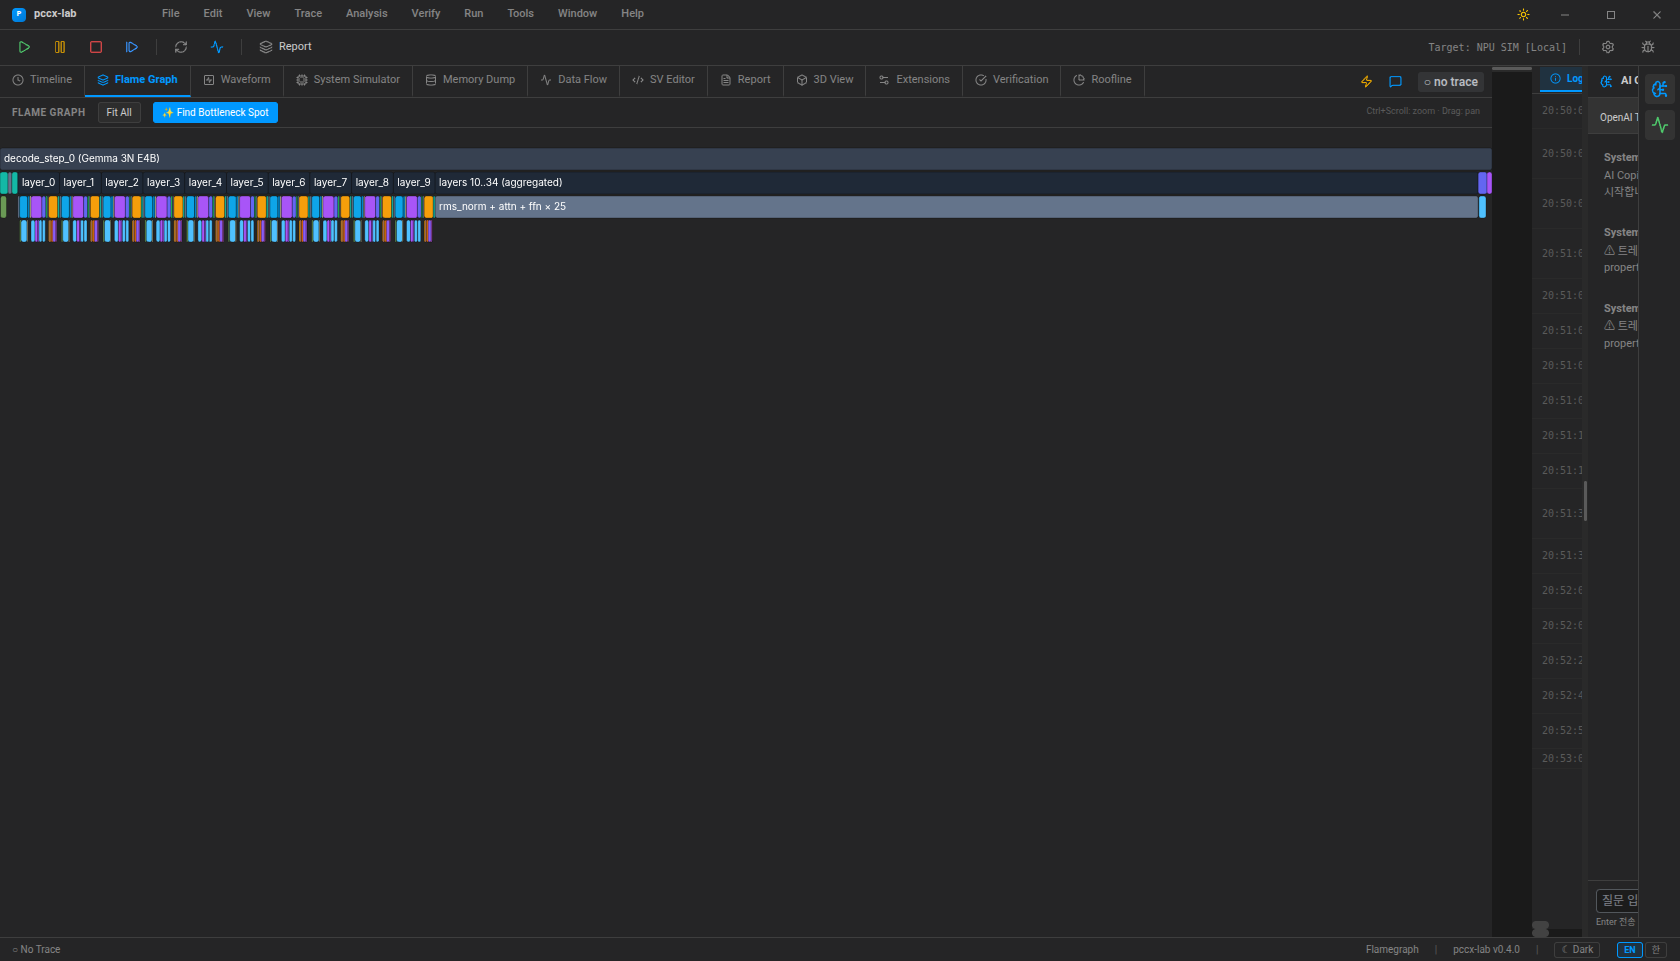Click the blue Step forward icon

tap(132, 47)
